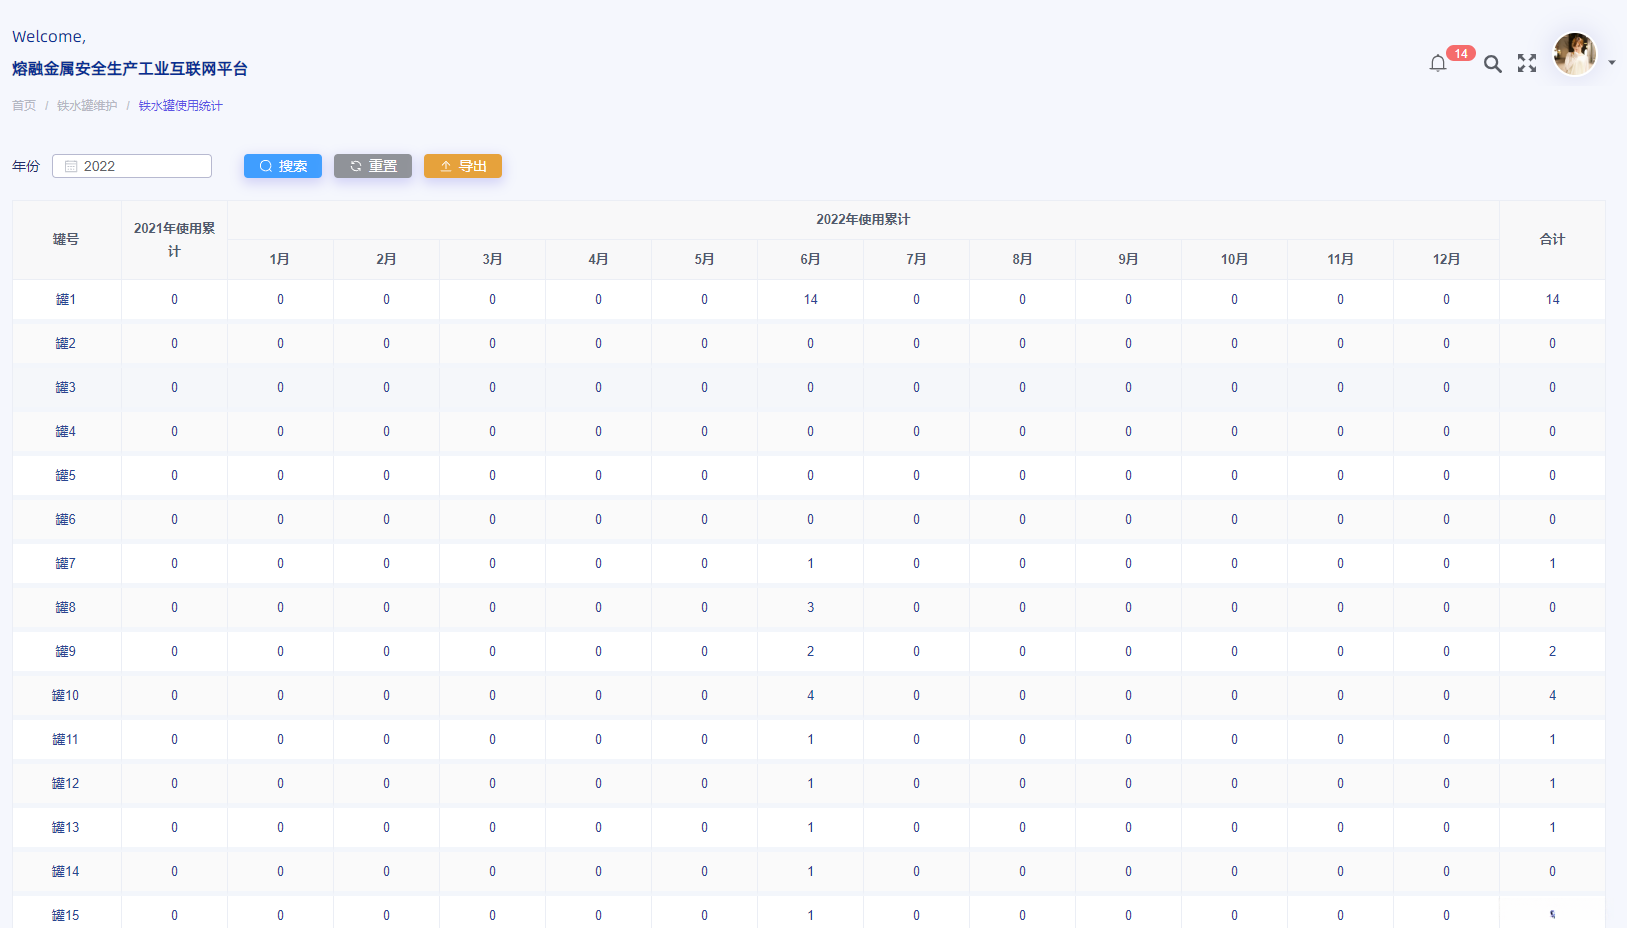Click the magnifier search icon in header
This screenshot has height=928, width=1627.
pyautogui.click(x=1492, y=64)
